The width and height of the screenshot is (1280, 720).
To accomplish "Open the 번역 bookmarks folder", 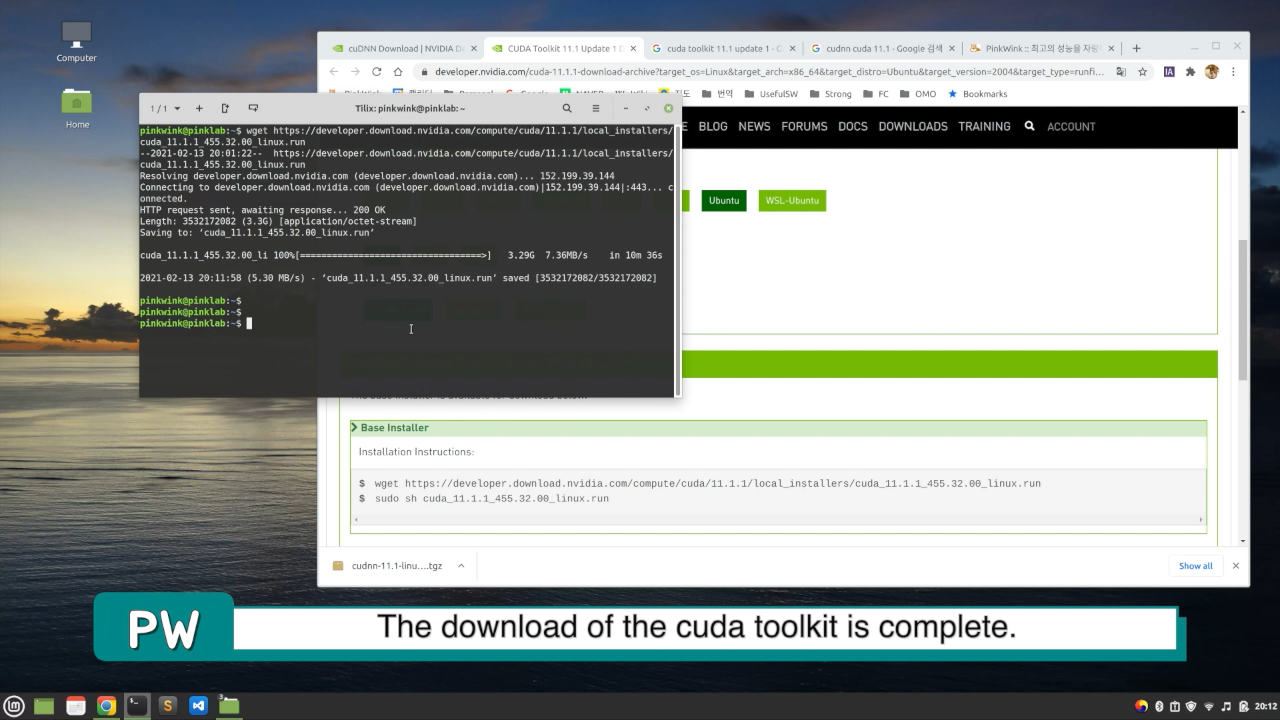I will (718, 94).
